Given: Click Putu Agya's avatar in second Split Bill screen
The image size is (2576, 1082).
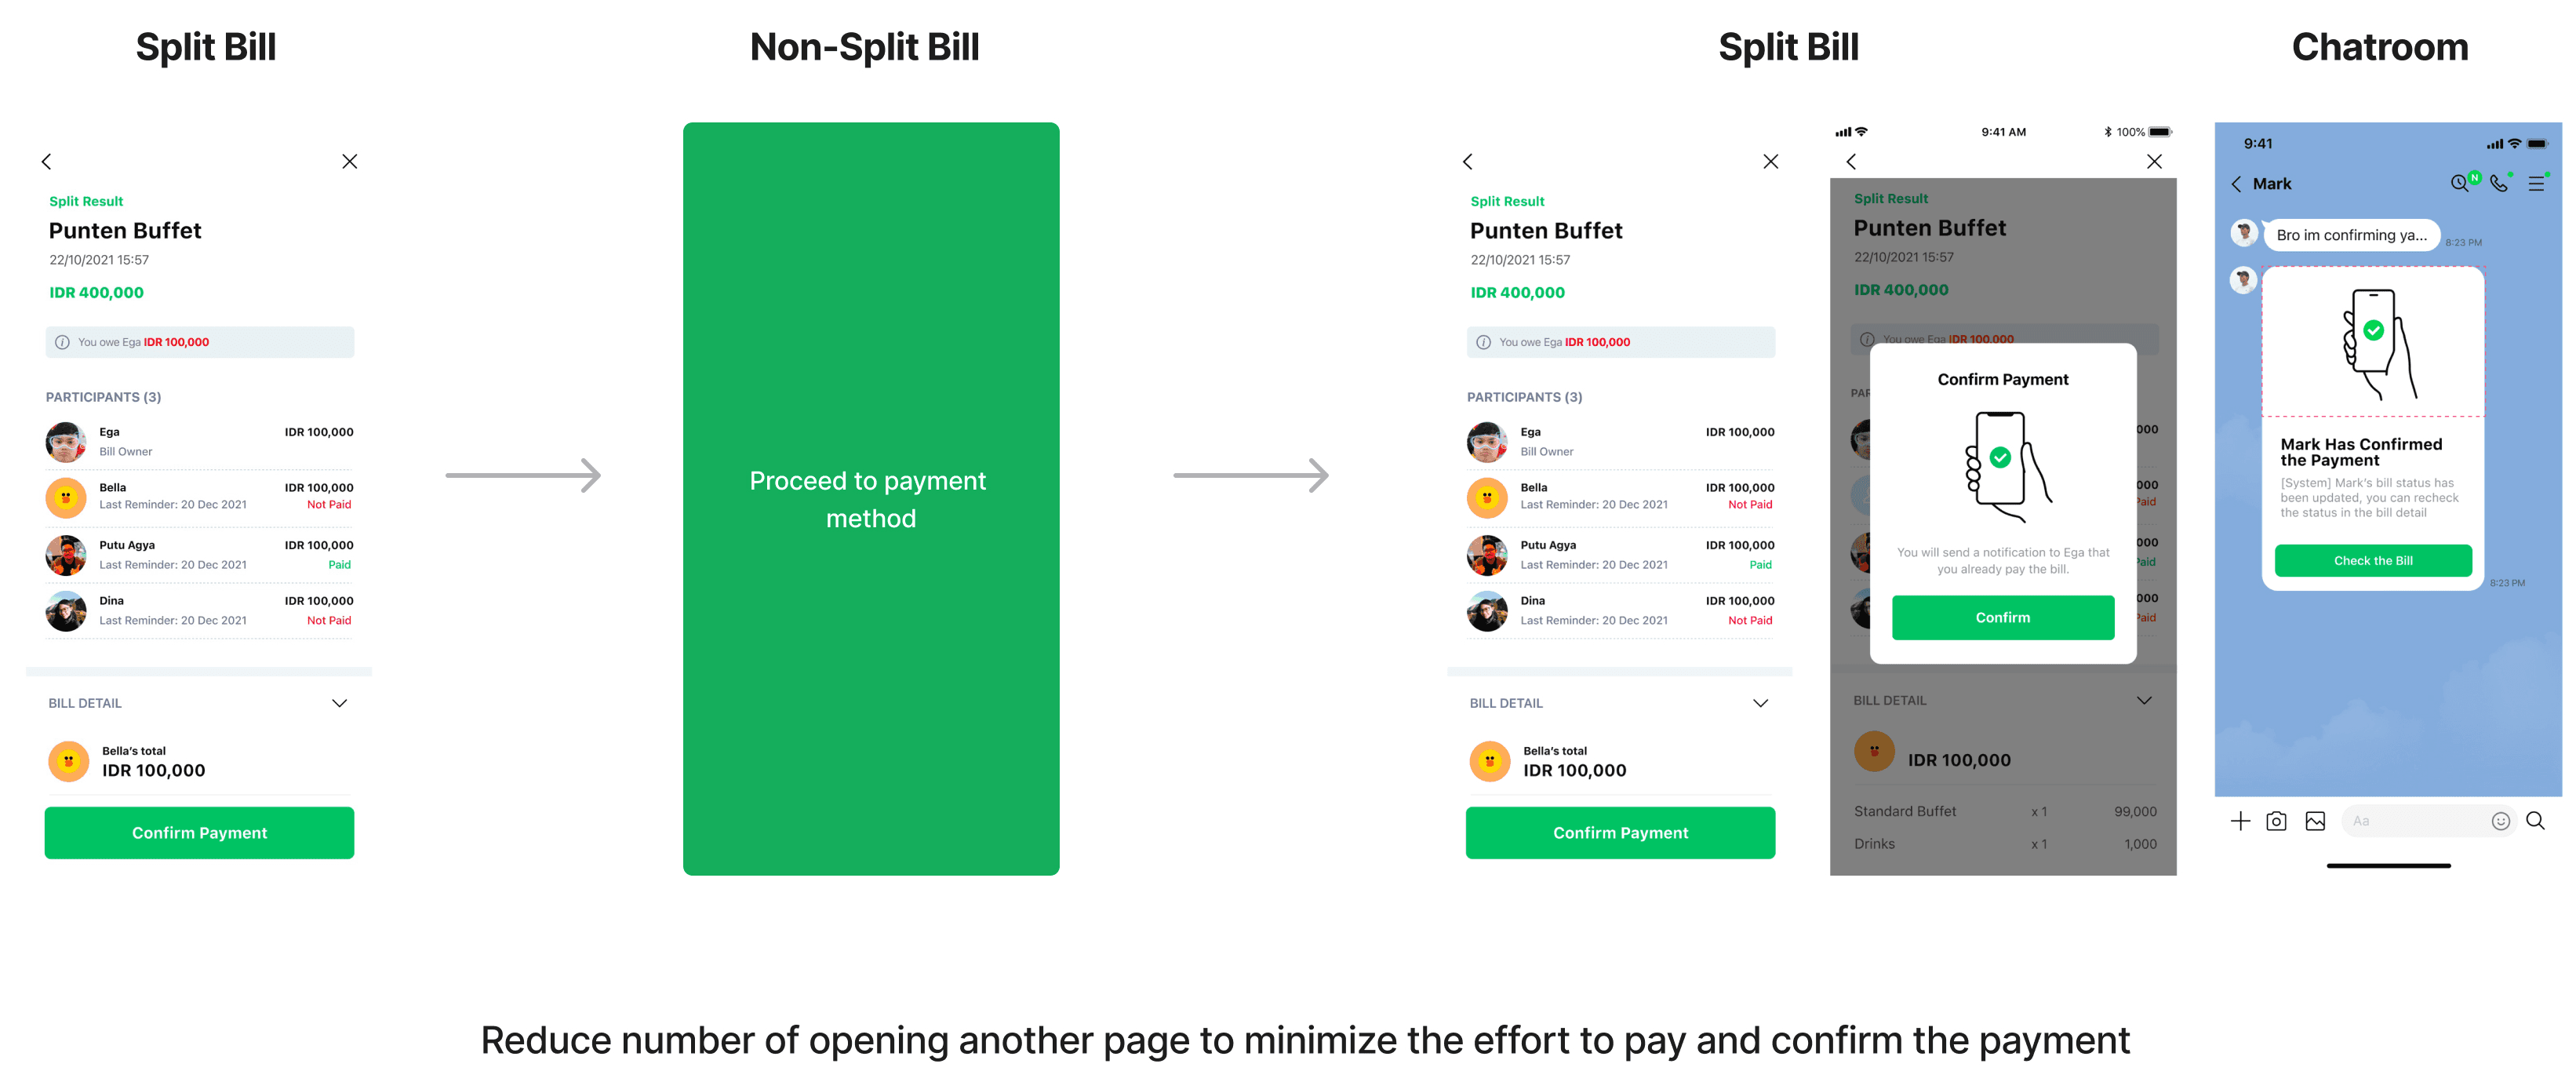Looking at the screenshot, I should click(x=1487, y=555).
